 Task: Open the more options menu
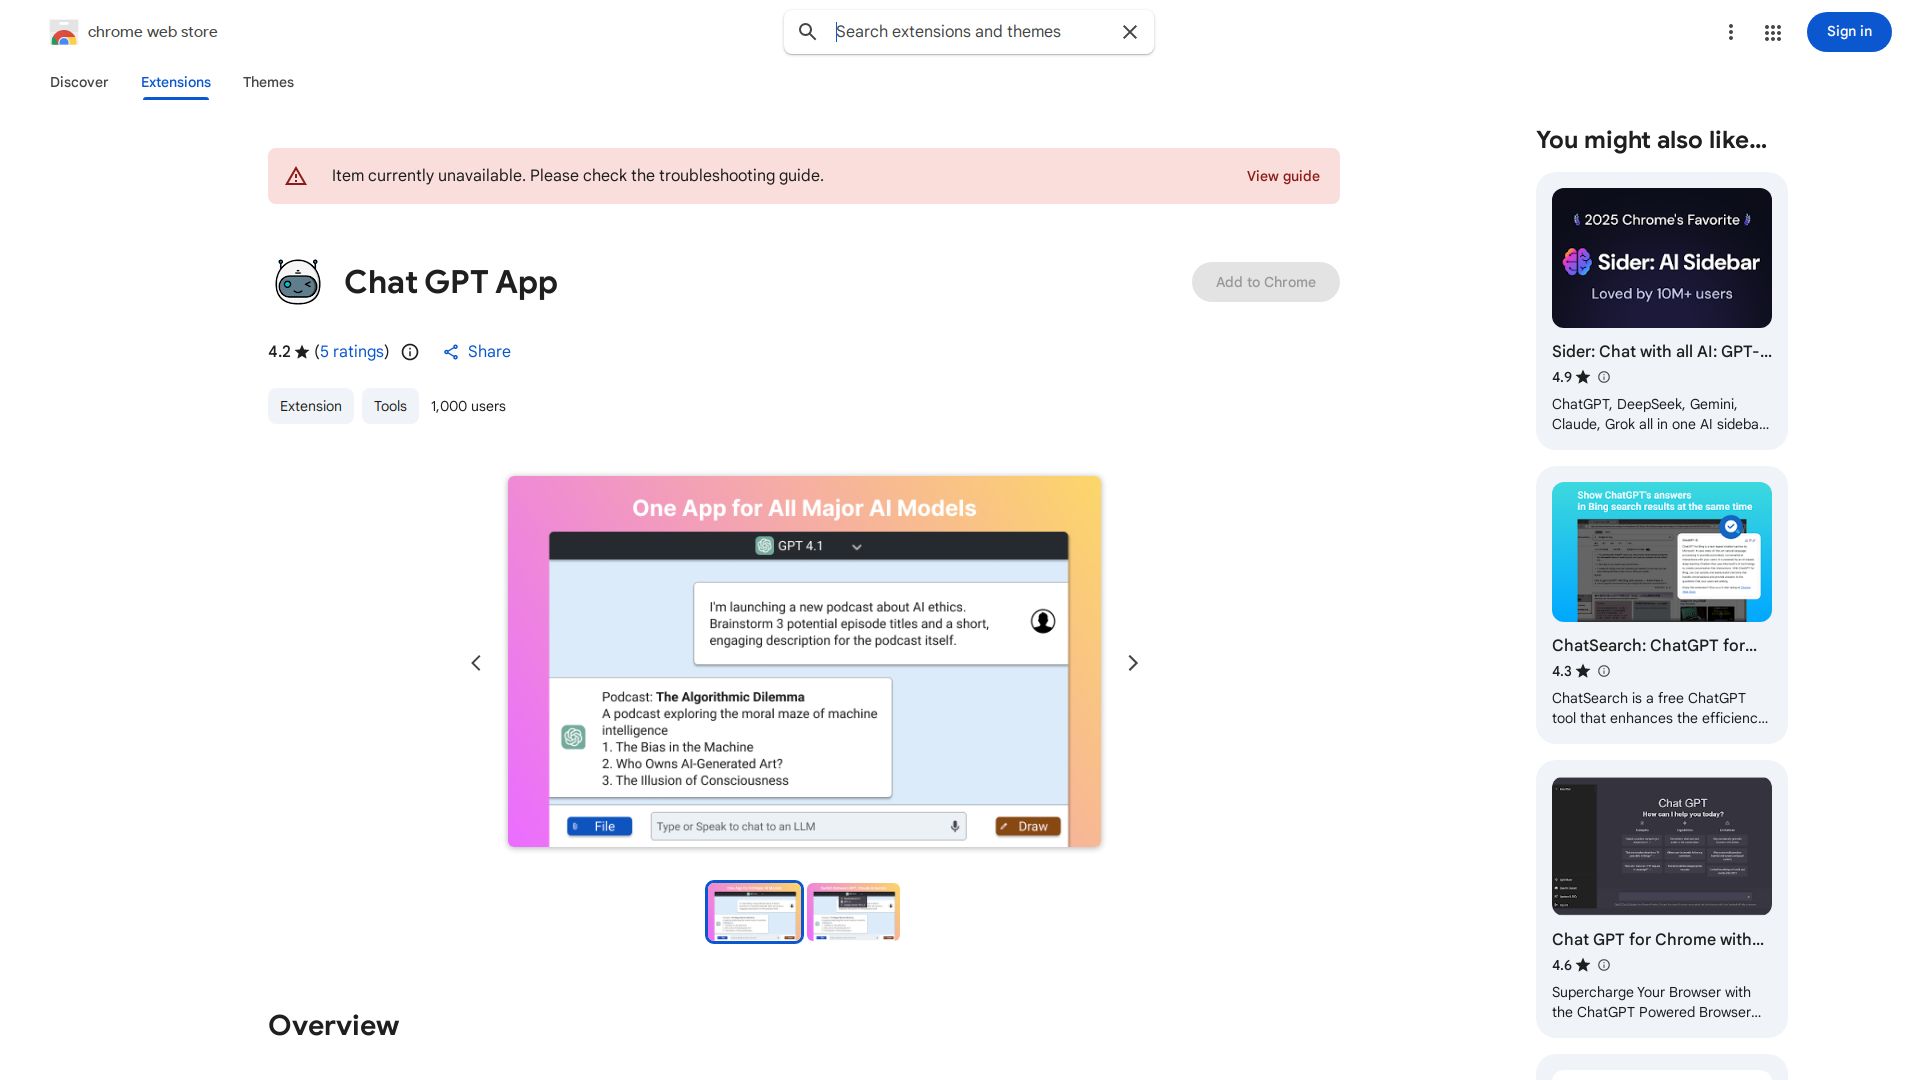click(x=1731, y=32)
